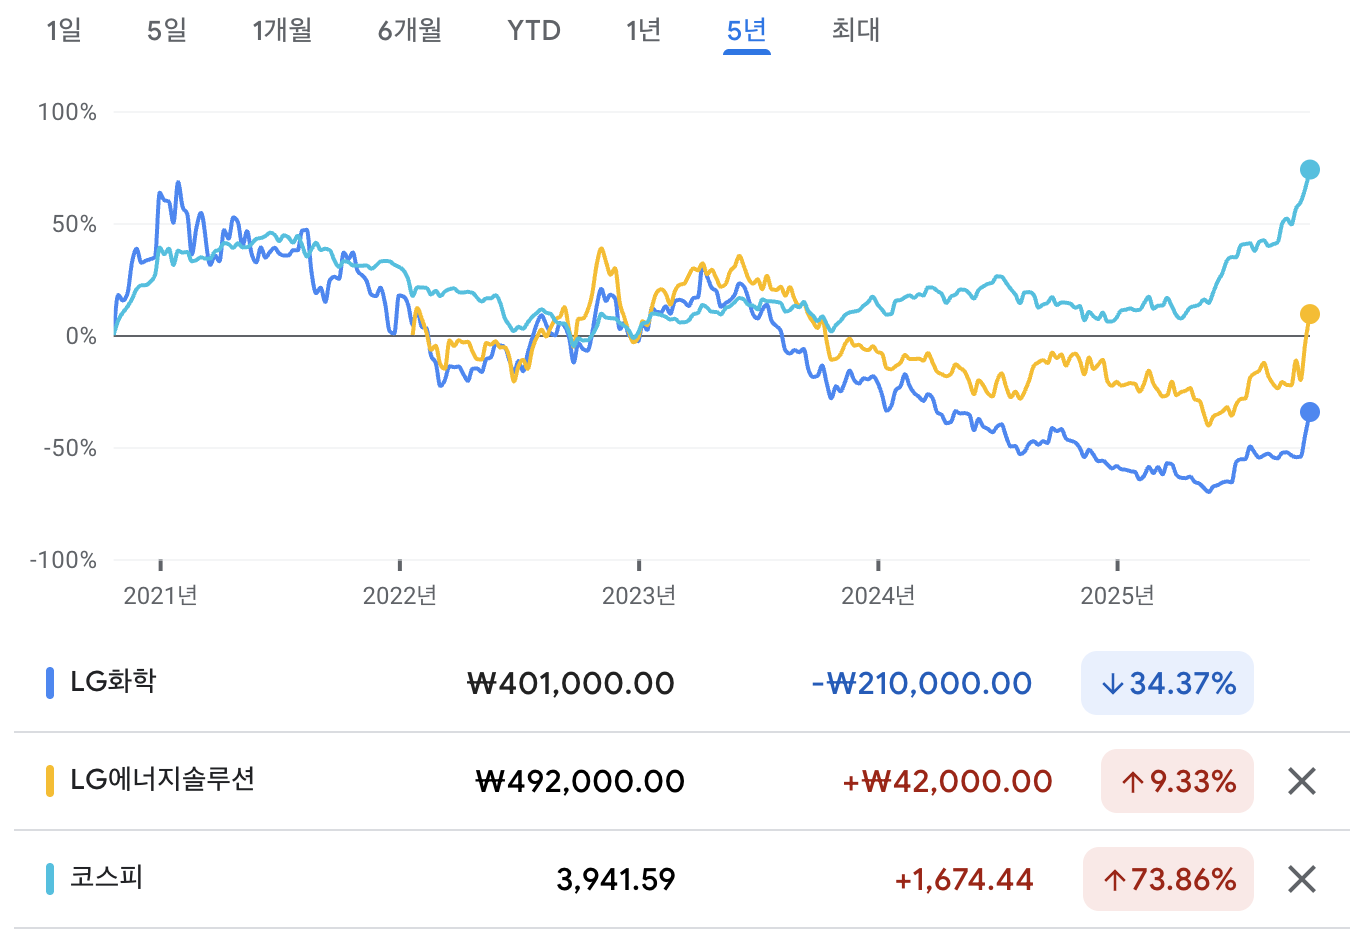Switch chart to YTD view
Viewport: 1360px width, 944px height.
tap(534, 30)
